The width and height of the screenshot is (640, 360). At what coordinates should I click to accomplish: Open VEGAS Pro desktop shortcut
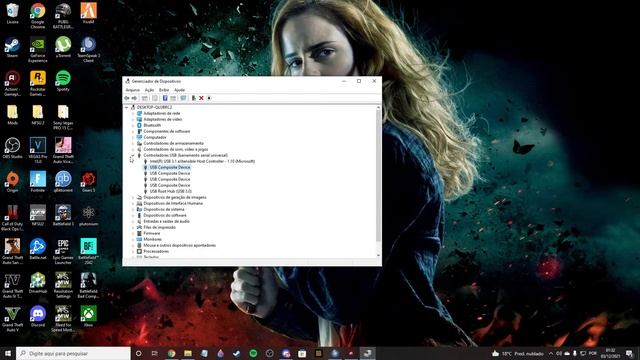coord(38,151)
